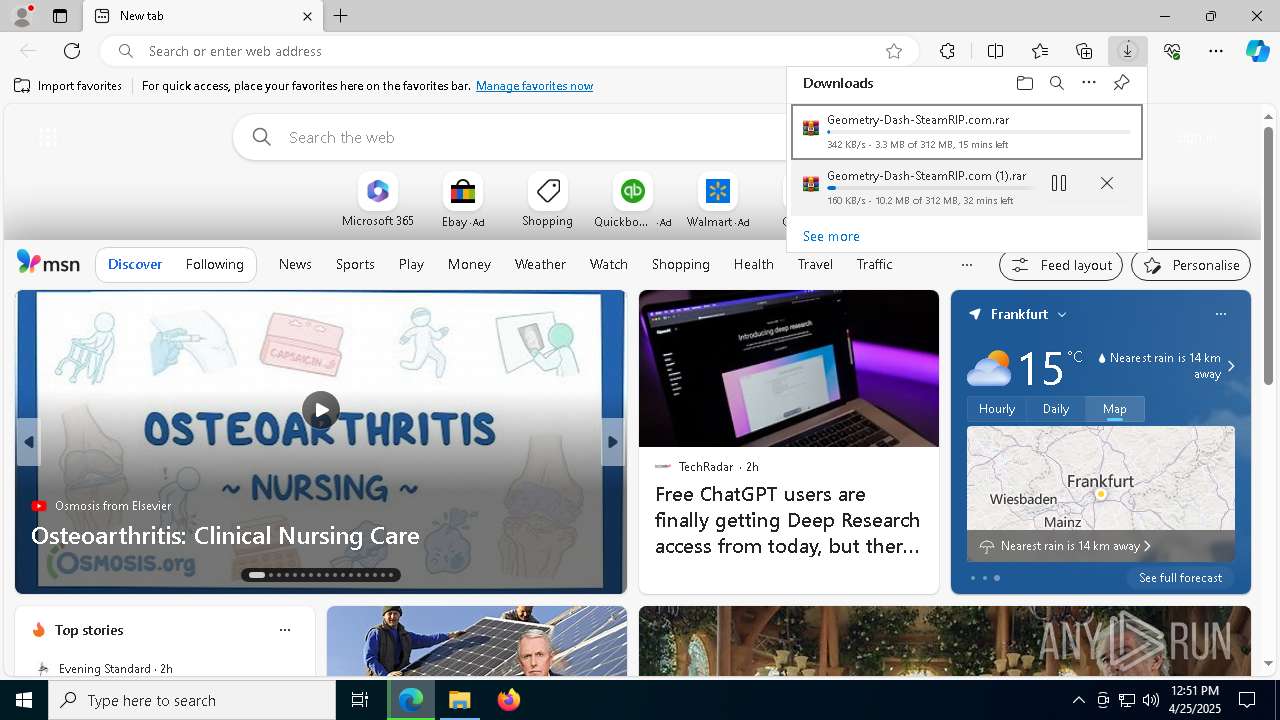
Task: Open Watch category
Action: (x=608, y=264)
